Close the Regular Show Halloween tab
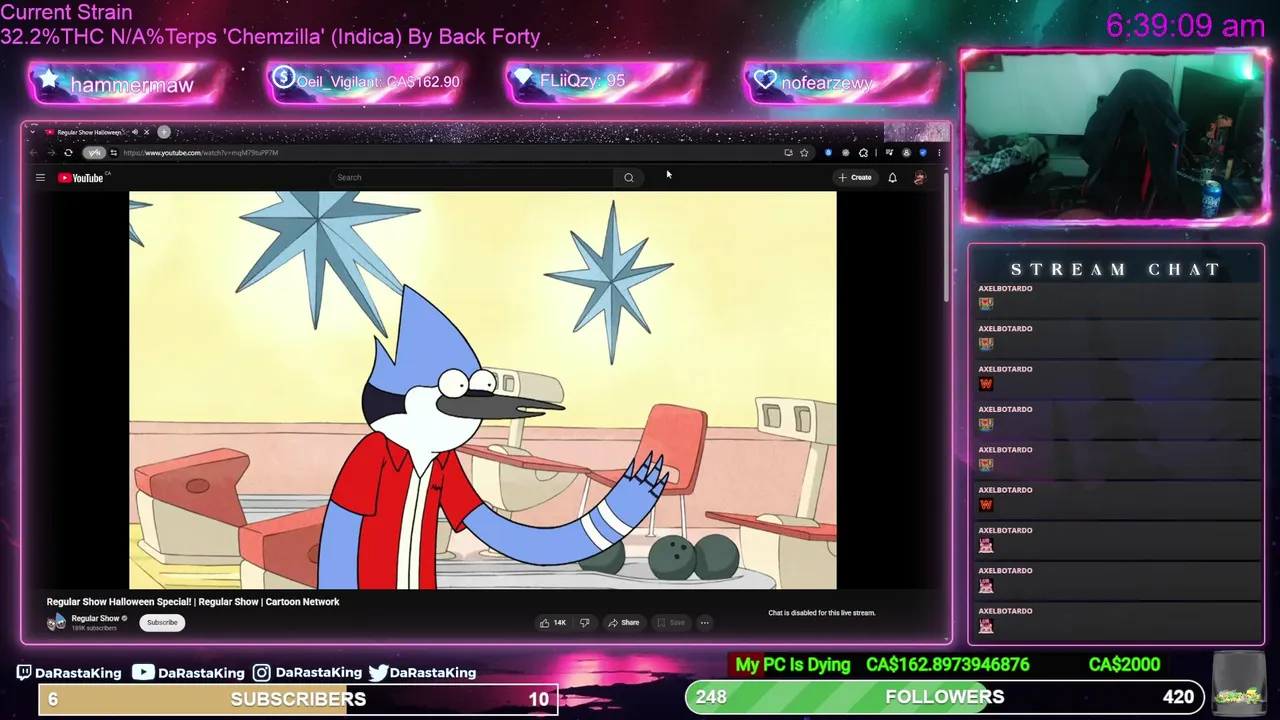Image resolution: width=1280 pixels, height=720 pixels. [x=147, y=132]
